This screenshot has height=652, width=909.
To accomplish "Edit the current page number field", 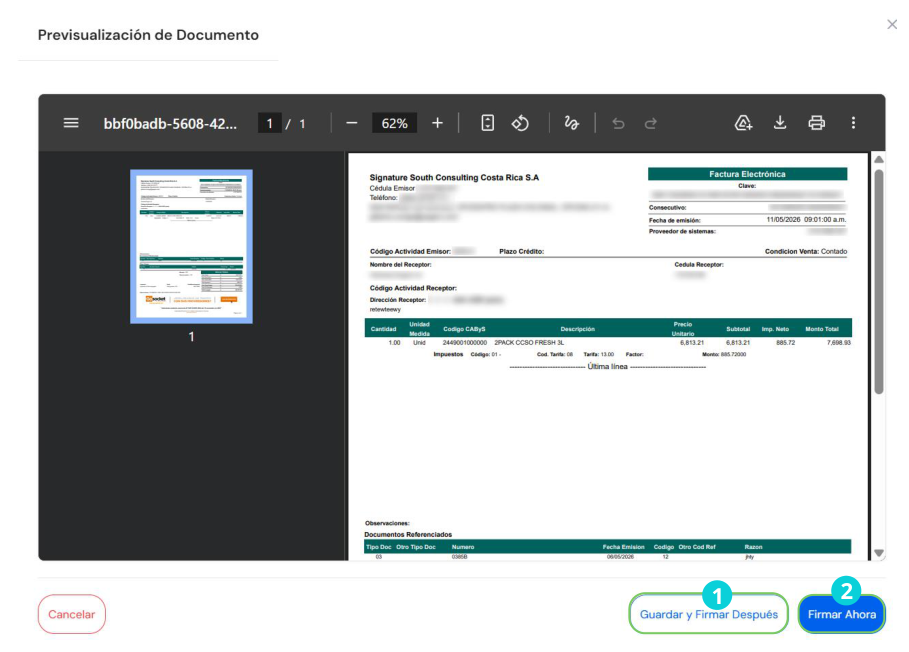I will 270,123.
